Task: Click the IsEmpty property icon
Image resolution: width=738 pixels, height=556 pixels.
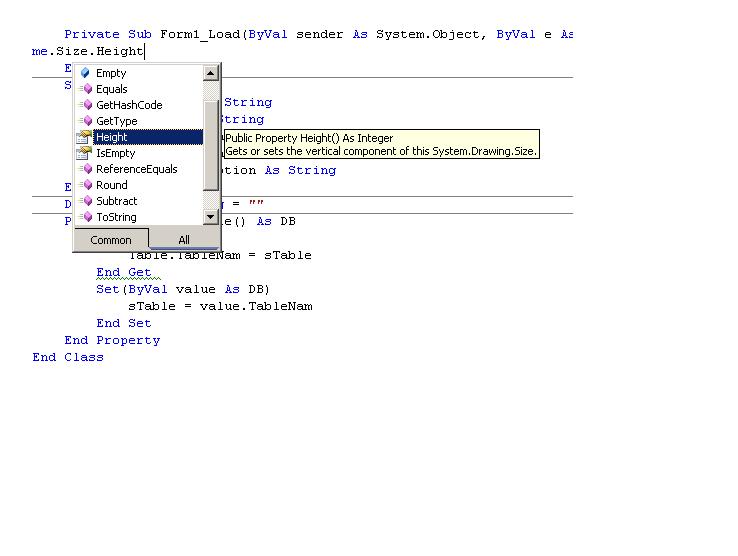Action: [84, 153]
